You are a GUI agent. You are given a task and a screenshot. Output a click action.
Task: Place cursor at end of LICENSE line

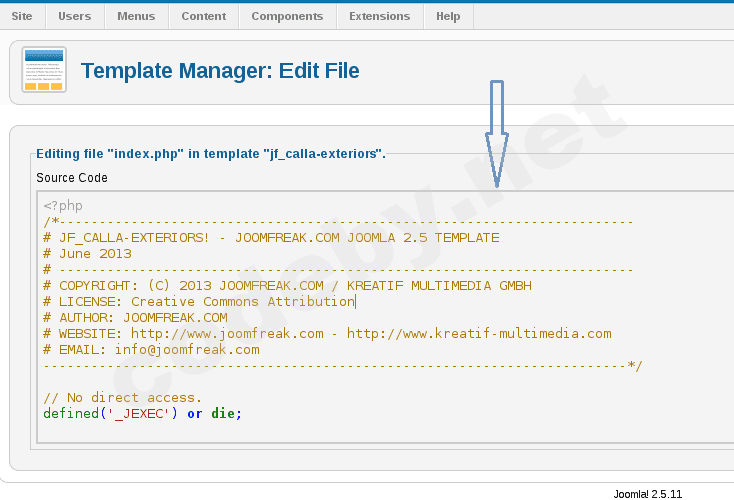coord(355,302)
